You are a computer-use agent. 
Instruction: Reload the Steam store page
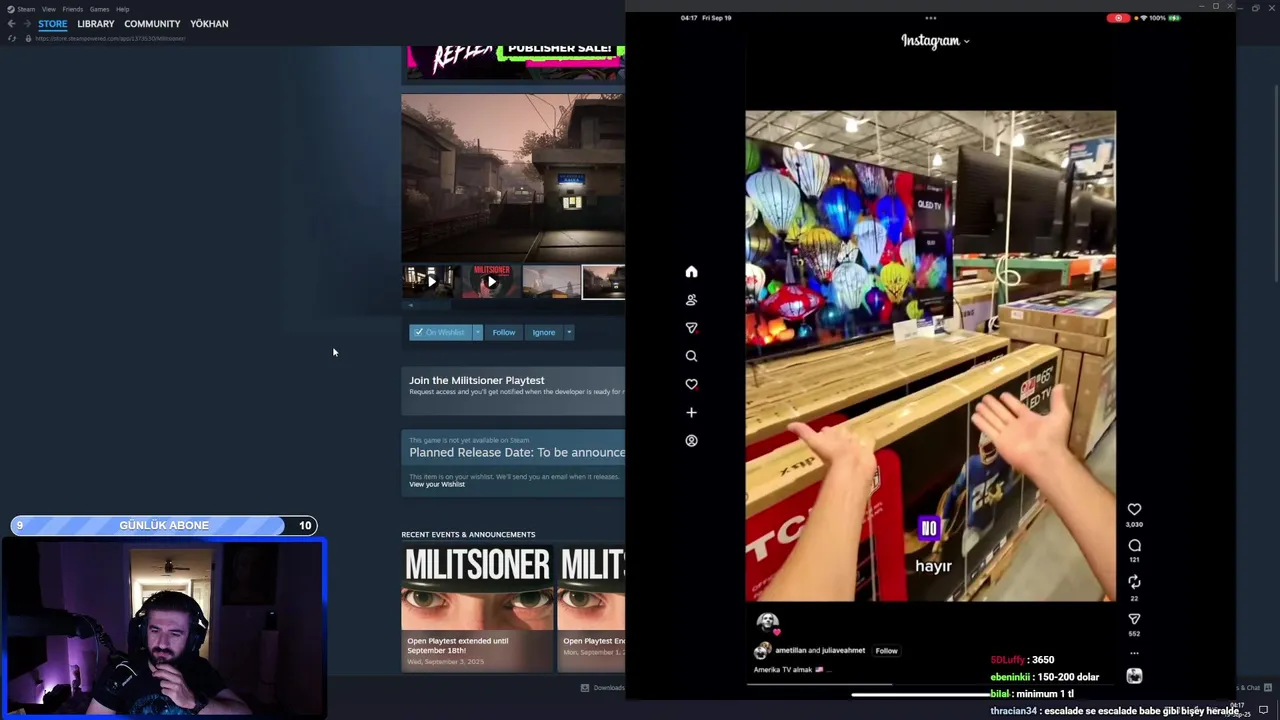click(x=11, y=38)
